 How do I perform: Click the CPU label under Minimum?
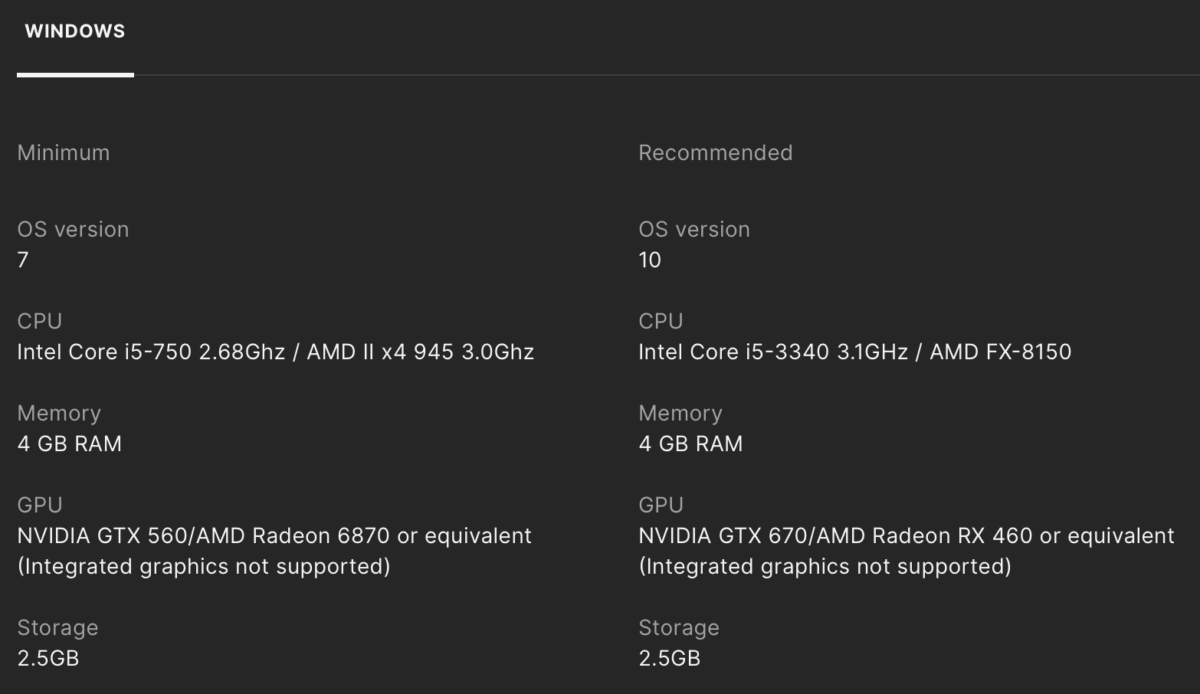(x=39, y=321)
